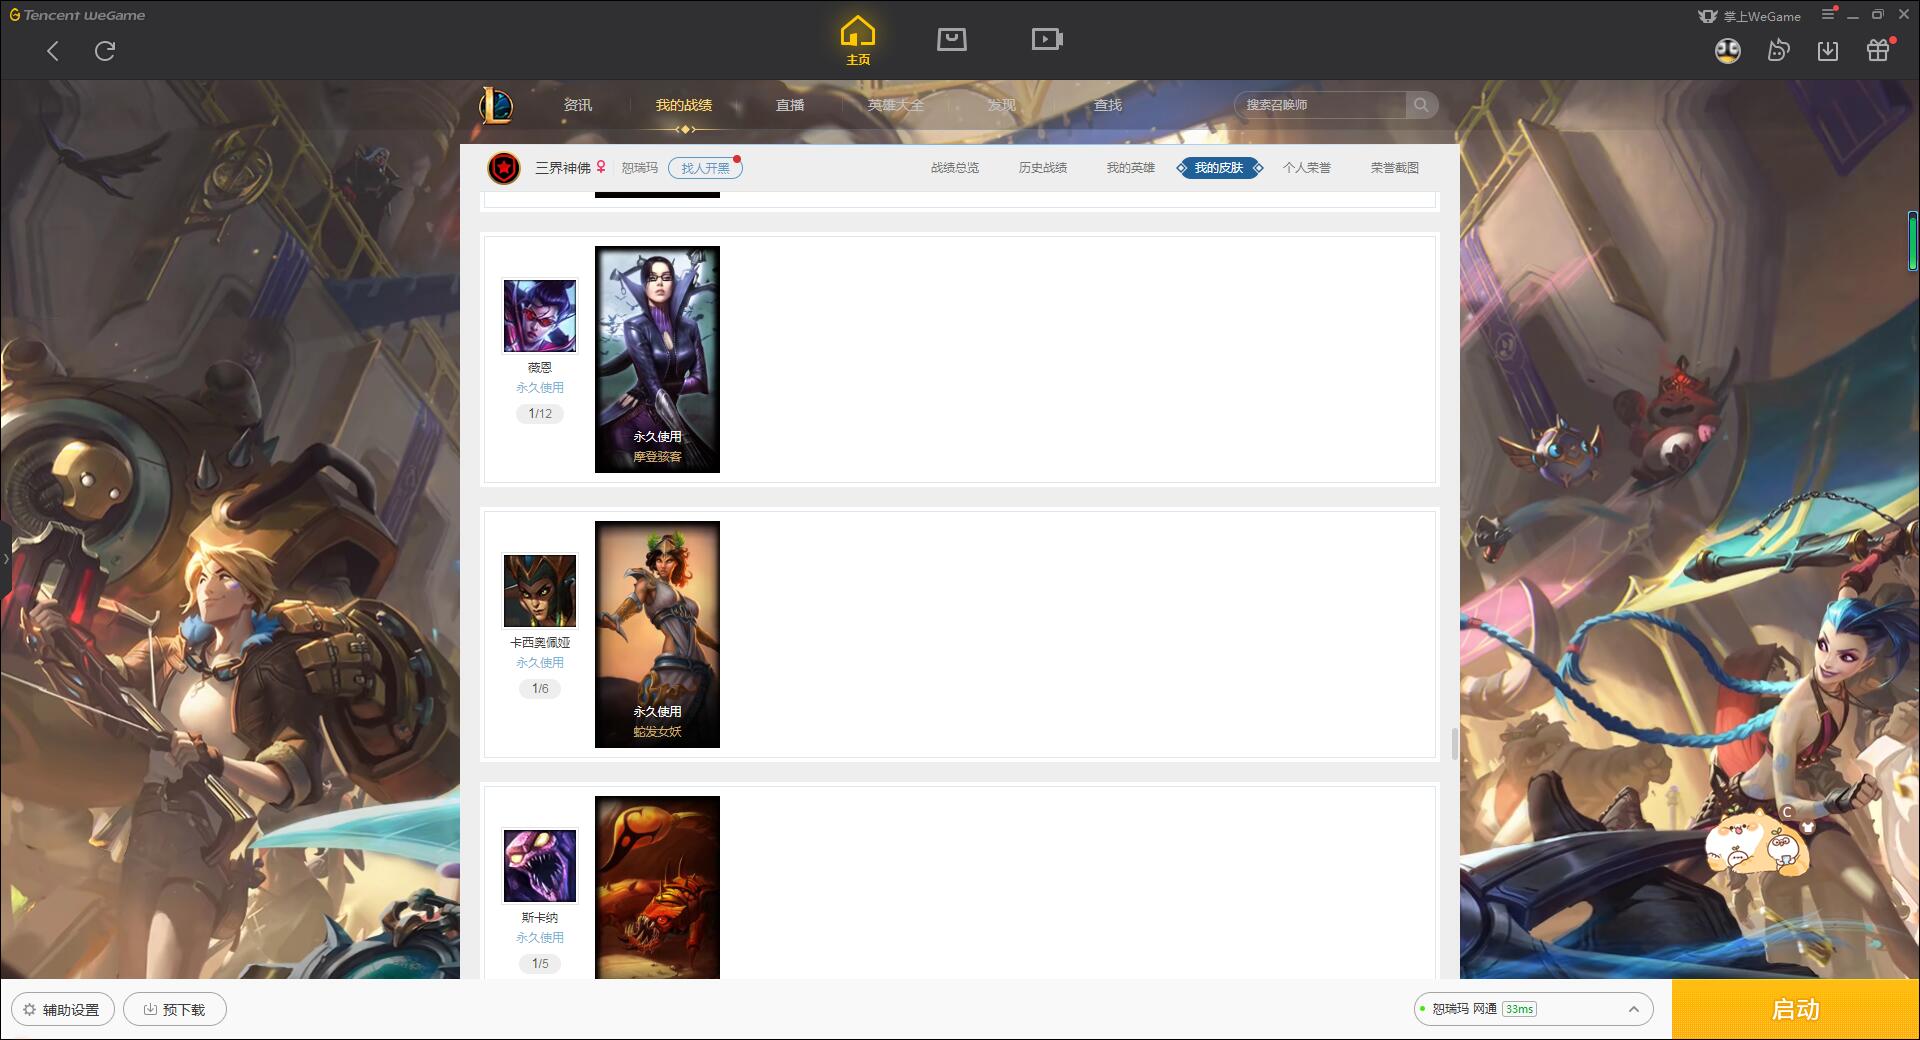Click the 1/6 skin count badge
Image resolution: width=1920 pixels, height=1040 pixels.
click(x=540, y=689)
